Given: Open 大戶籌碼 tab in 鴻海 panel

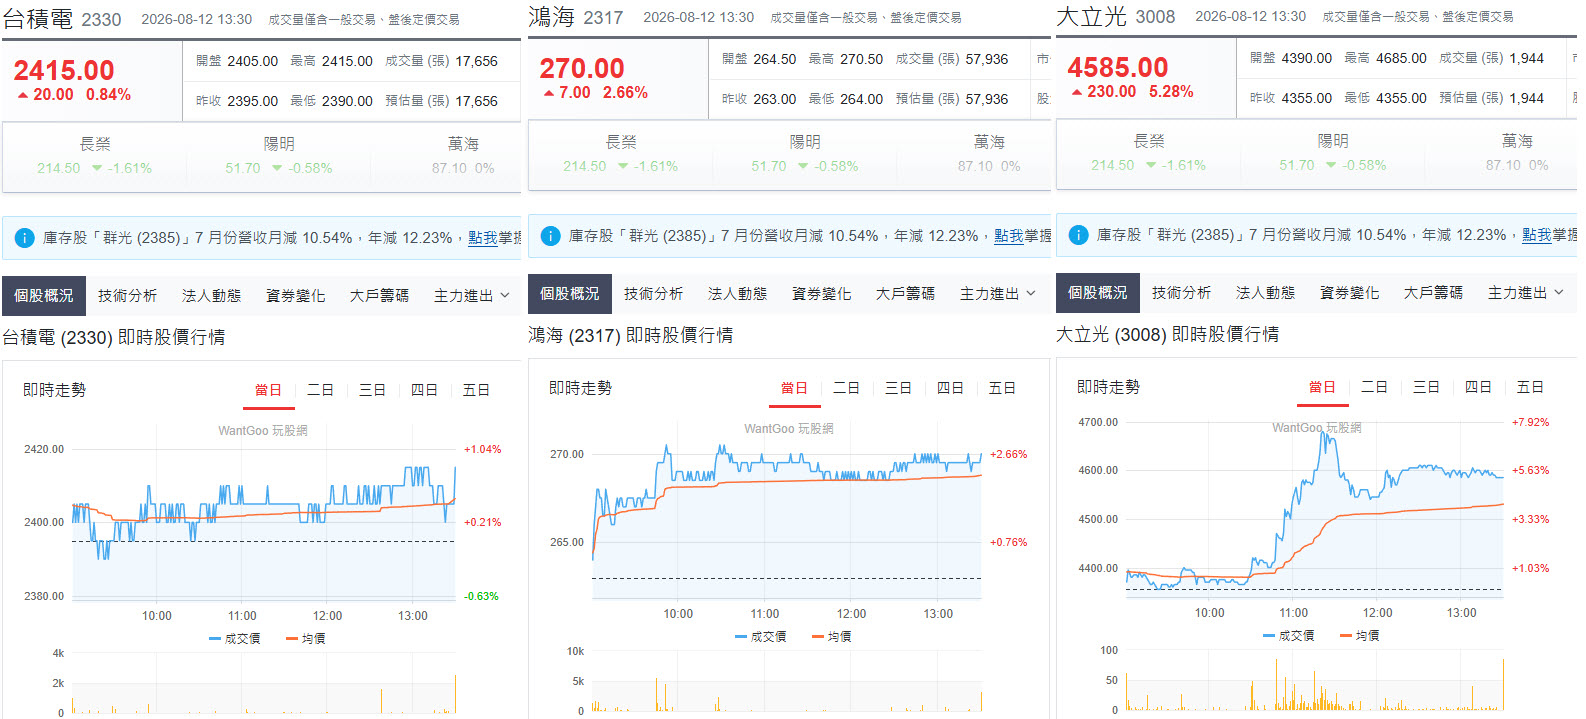Looking at the screenshot, I should tap(905, 294).
